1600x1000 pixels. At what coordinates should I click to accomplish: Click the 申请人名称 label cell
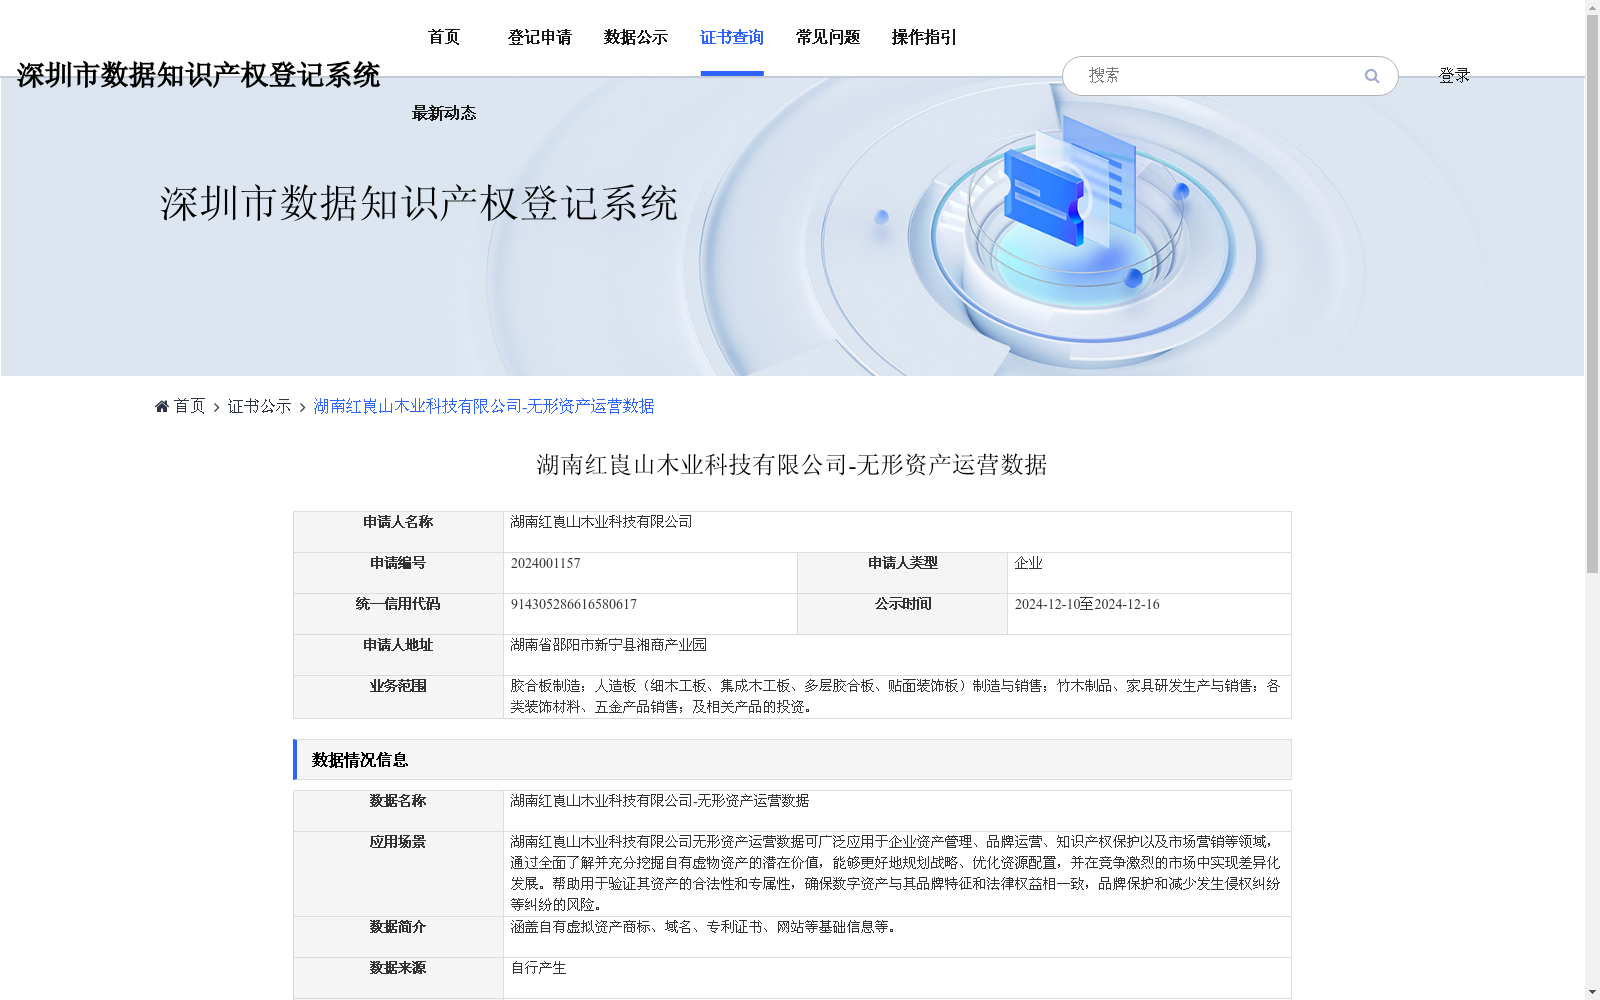coord(398,532)
